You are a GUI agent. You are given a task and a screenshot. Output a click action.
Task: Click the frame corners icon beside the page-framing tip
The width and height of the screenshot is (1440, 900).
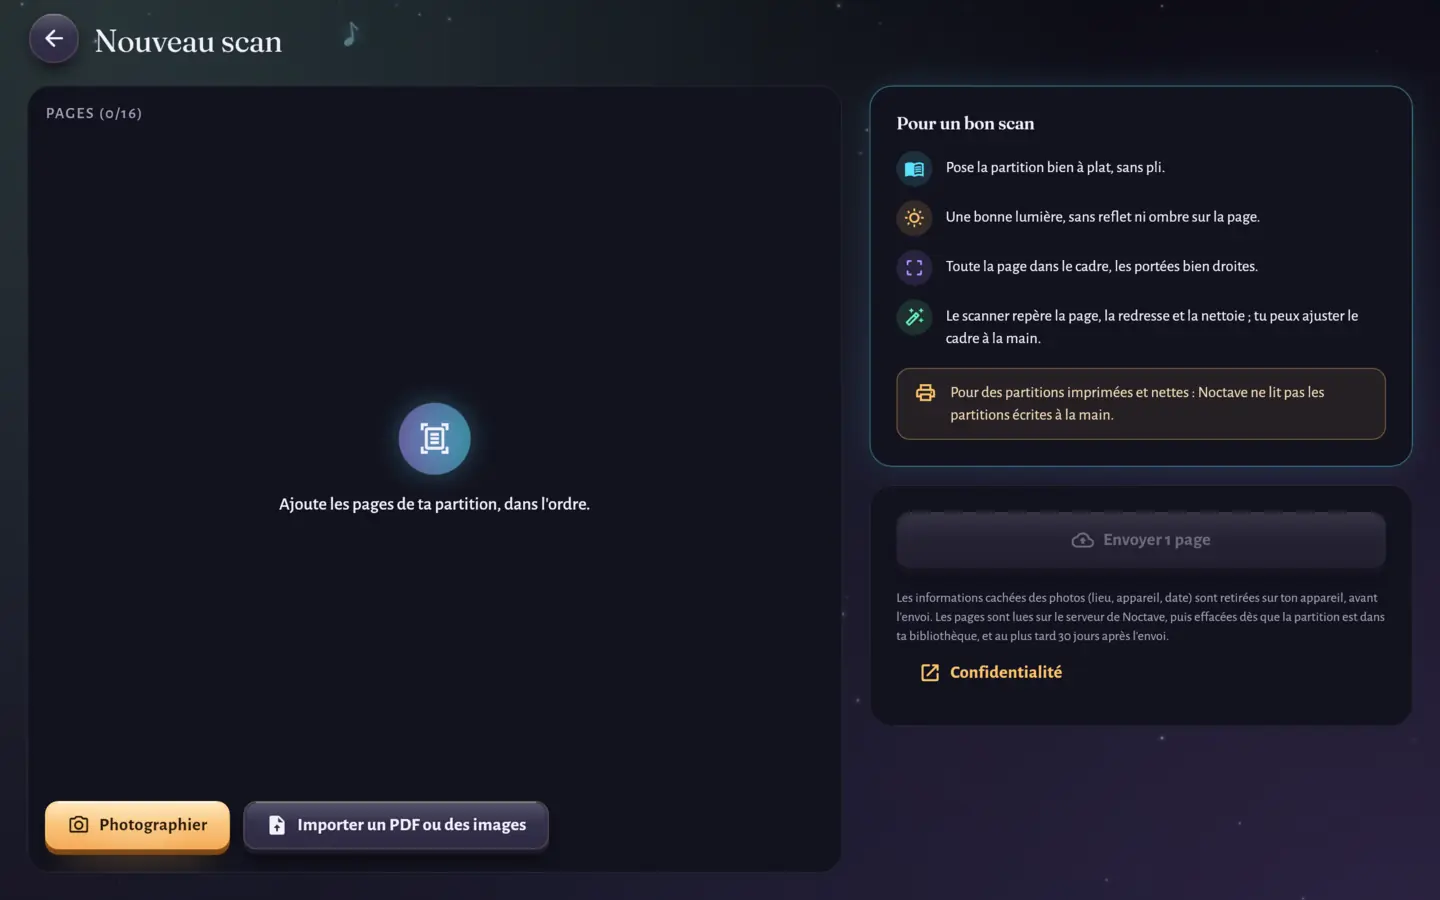(x=914, y=268)
